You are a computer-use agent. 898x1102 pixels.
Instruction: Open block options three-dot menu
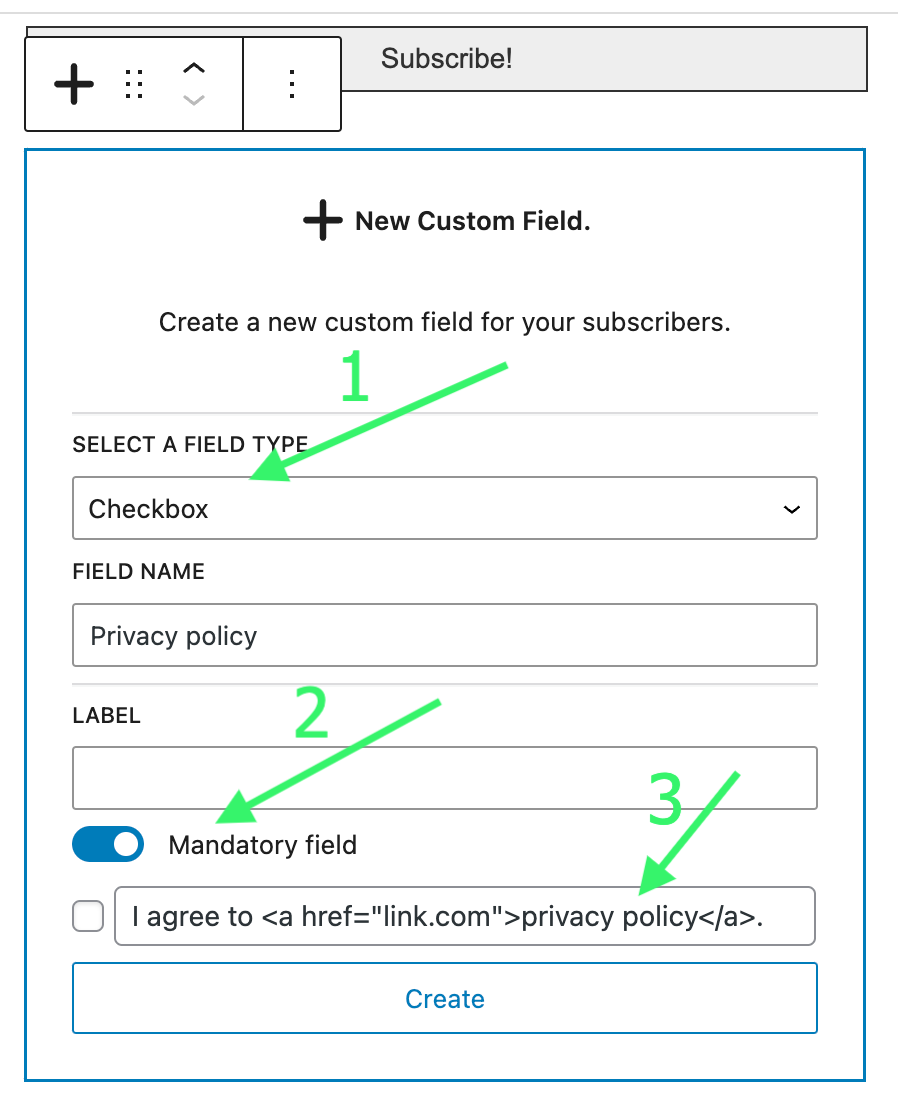point(292,84)
